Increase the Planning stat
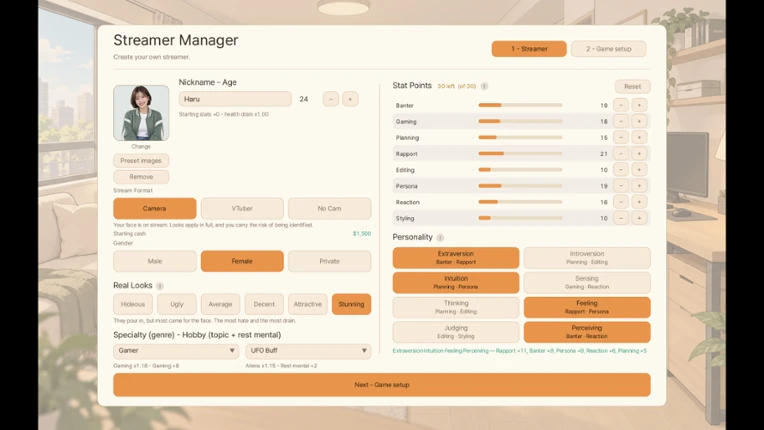 [x=639, y=137]
